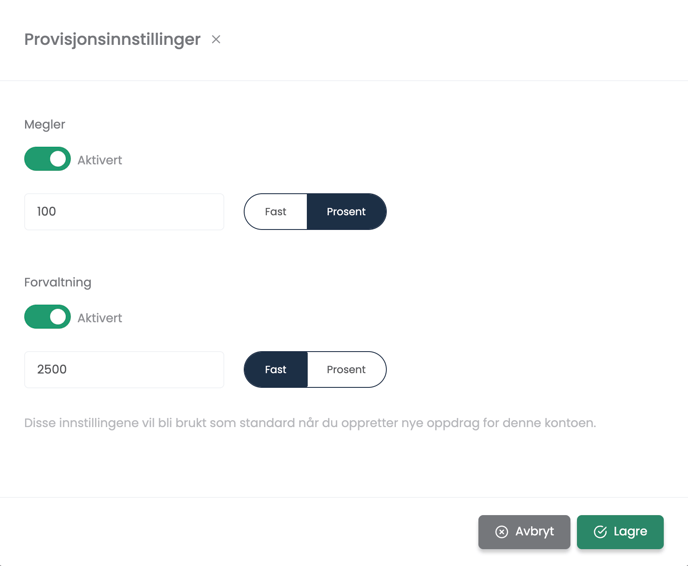Image resolution: width=688 pixels, height=566 pixels.
Task: Click the white knob on the Megler toggle
Action: [58, 159]
